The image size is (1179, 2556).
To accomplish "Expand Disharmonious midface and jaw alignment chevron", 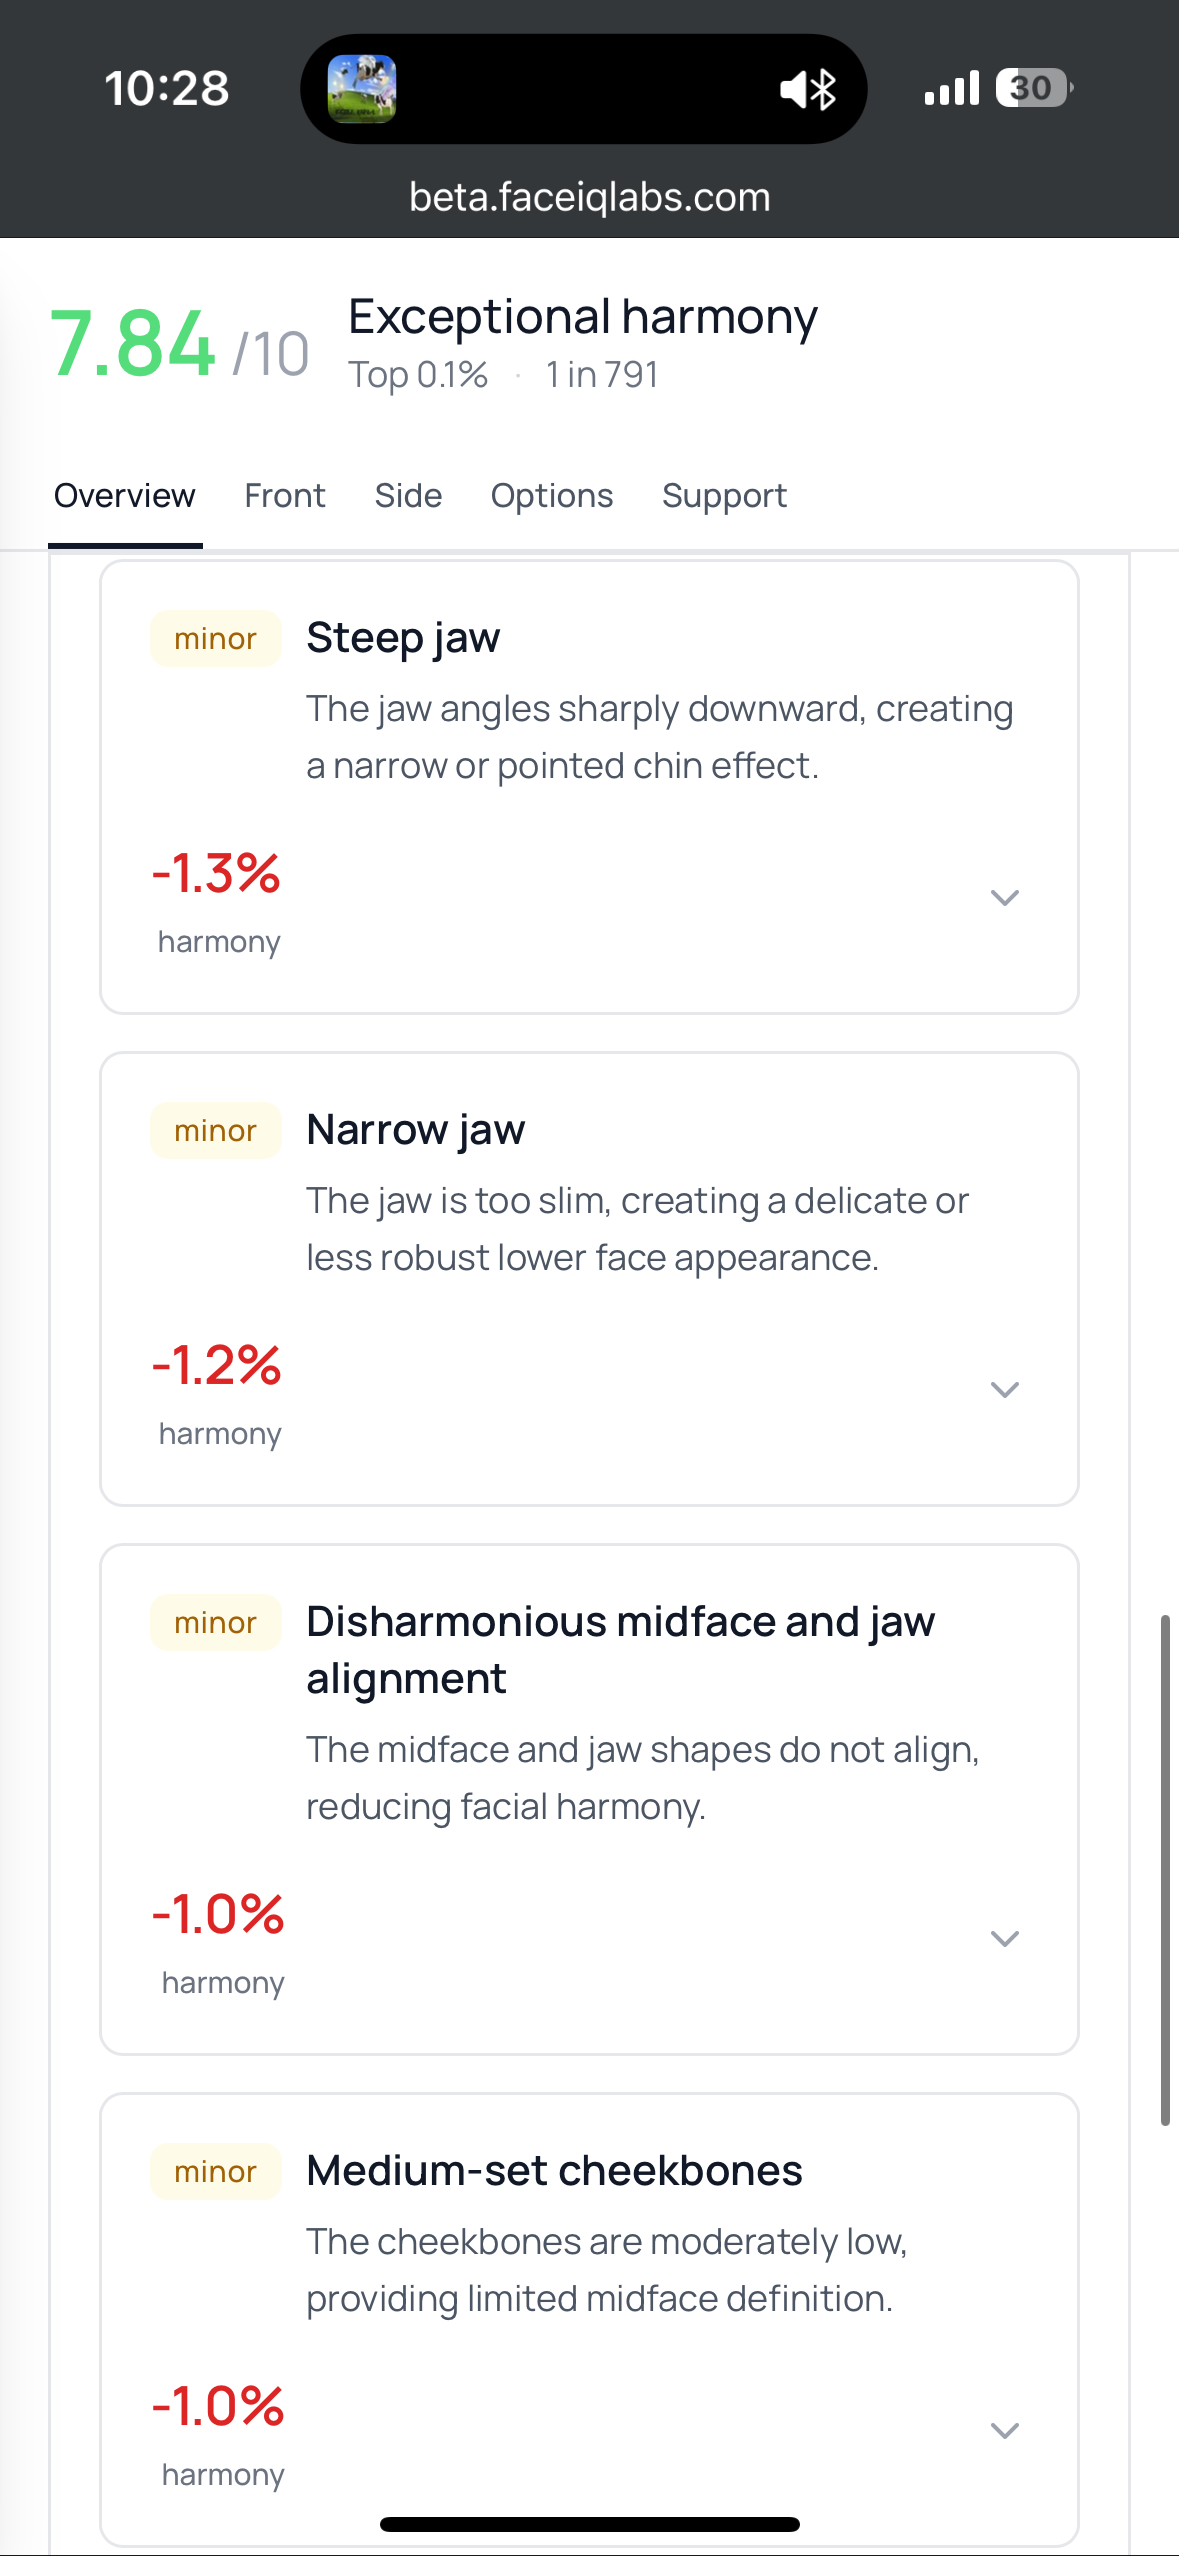I will click(x=1004, y=1938).
